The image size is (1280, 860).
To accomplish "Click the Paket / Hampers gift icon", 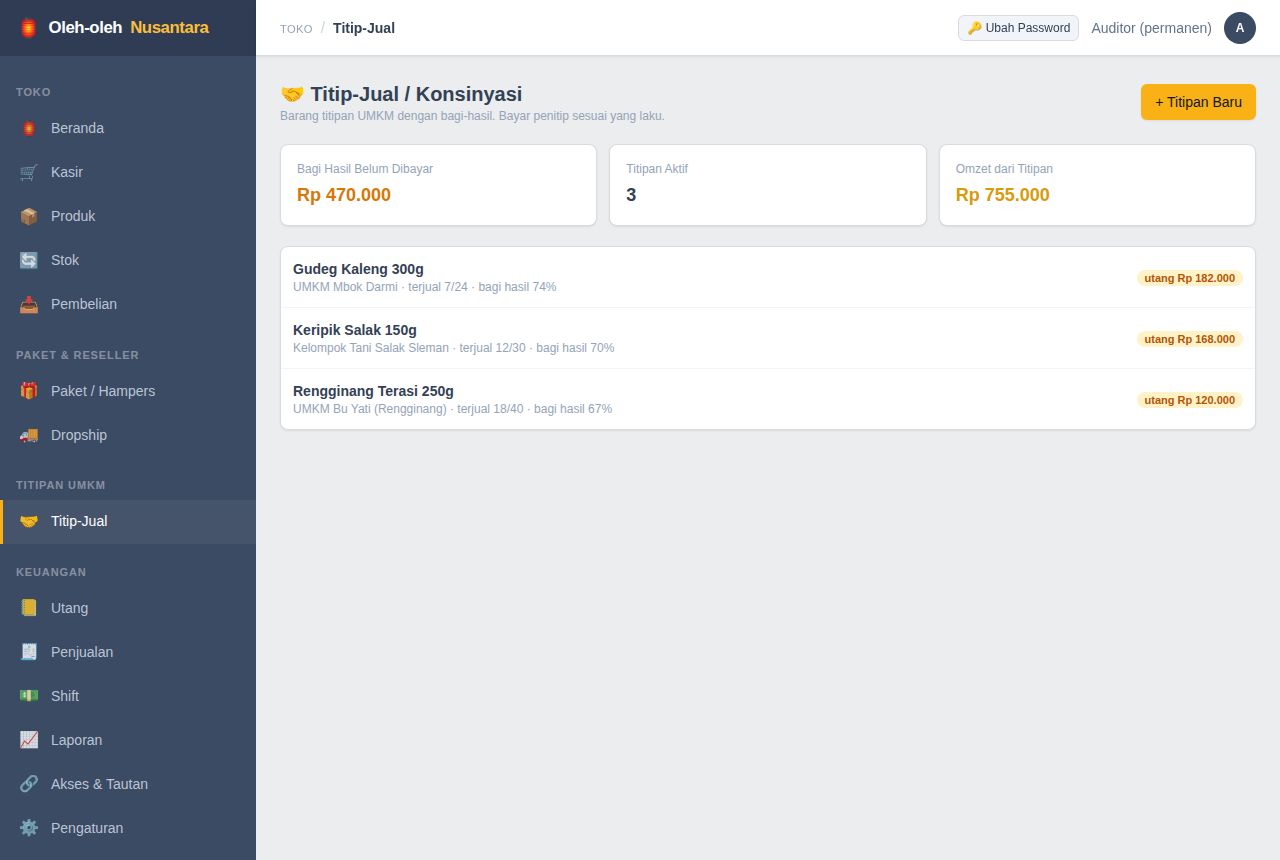I will pyautogui.click(x=29, y=391).
